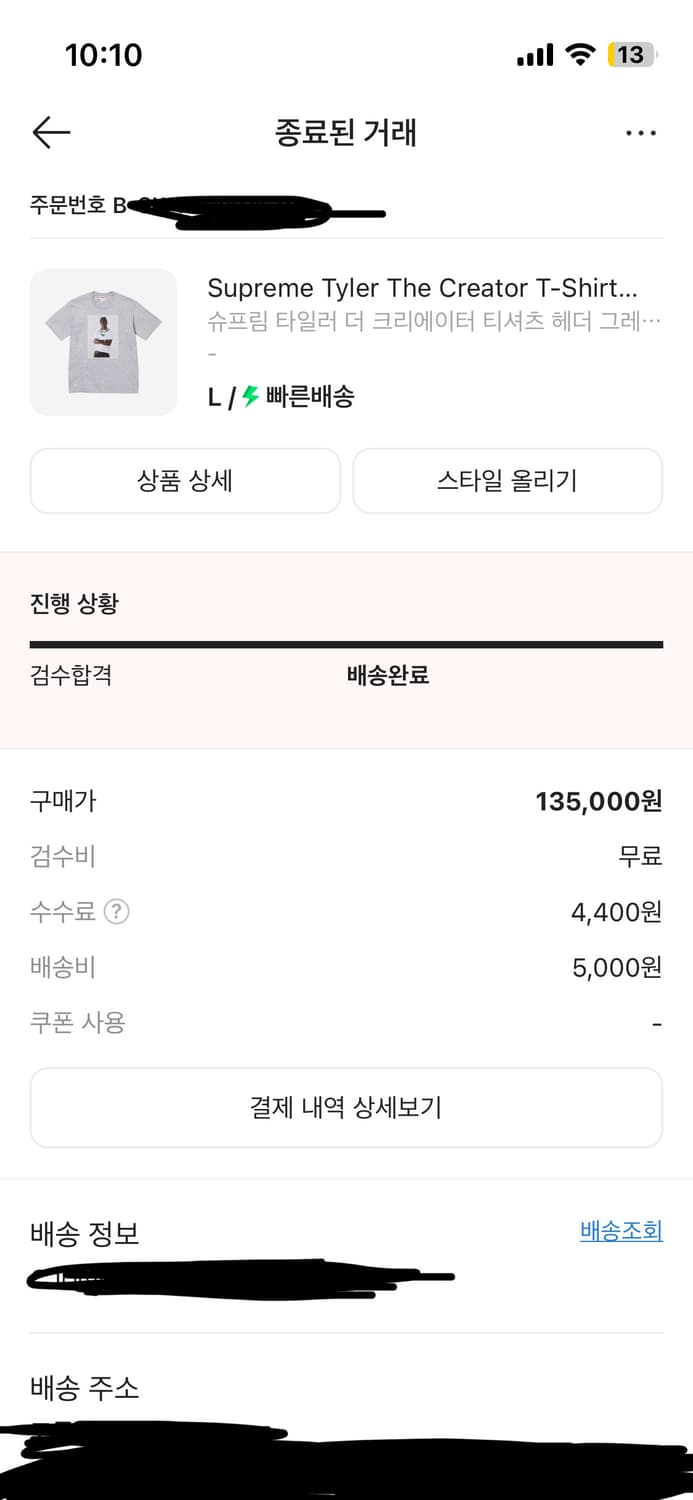Tap the 배송조회 tracking link
693x1500 pixels.
[x=621, y=1231]
